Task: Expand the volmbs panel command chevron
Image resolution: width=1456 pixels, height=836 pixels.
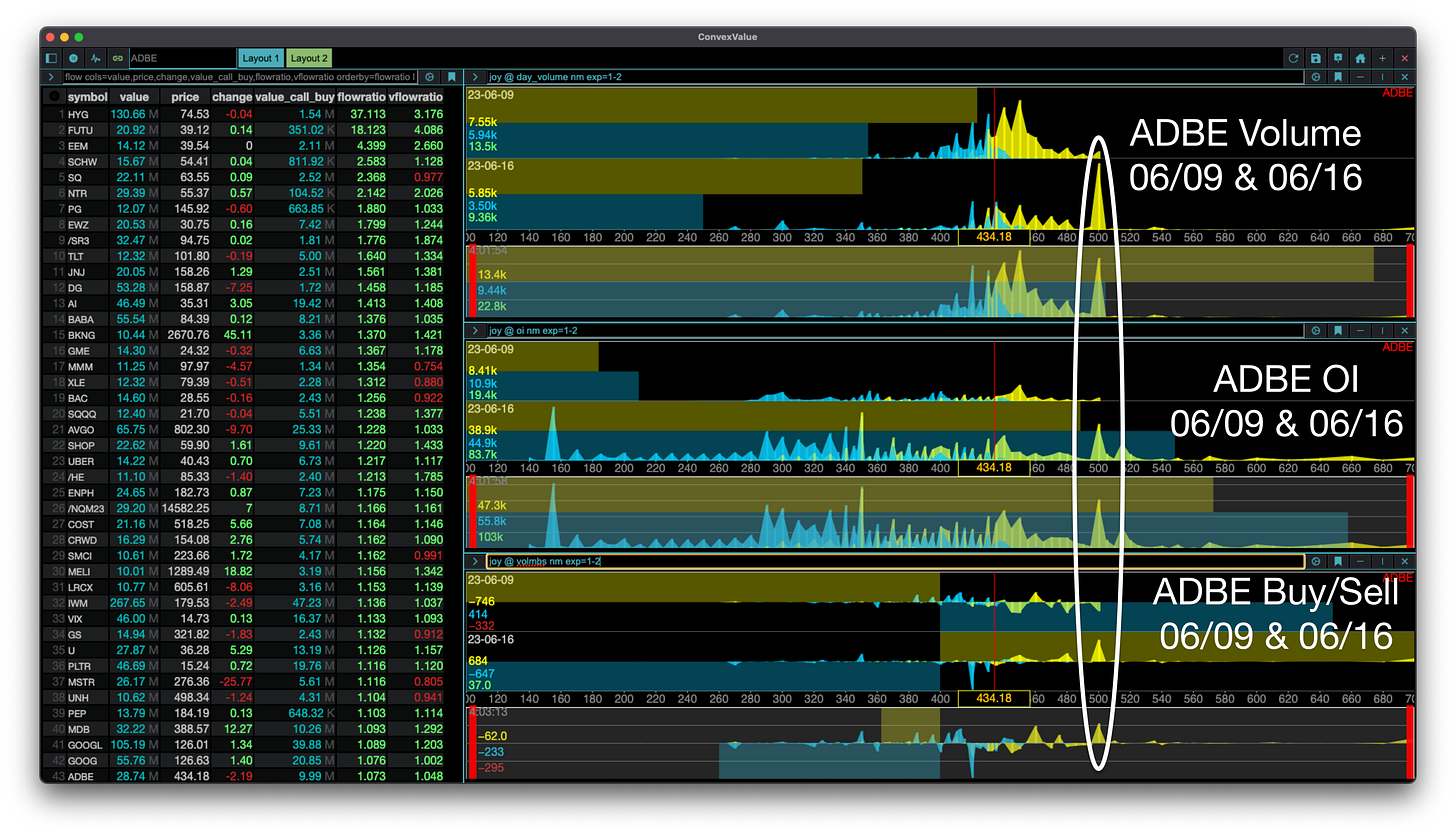Action: click(476, 562)
